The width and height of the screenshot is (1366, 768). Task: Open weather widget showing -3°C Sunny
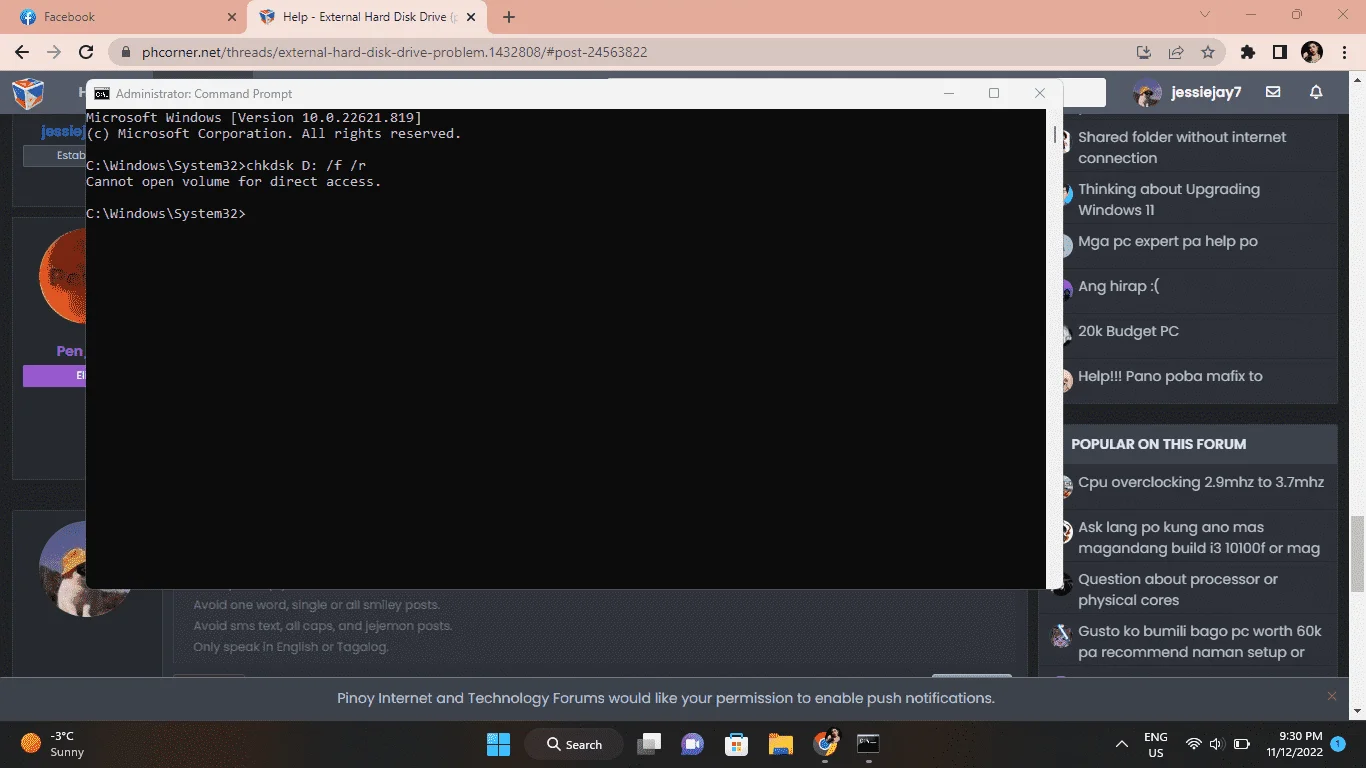pos(55,744)
